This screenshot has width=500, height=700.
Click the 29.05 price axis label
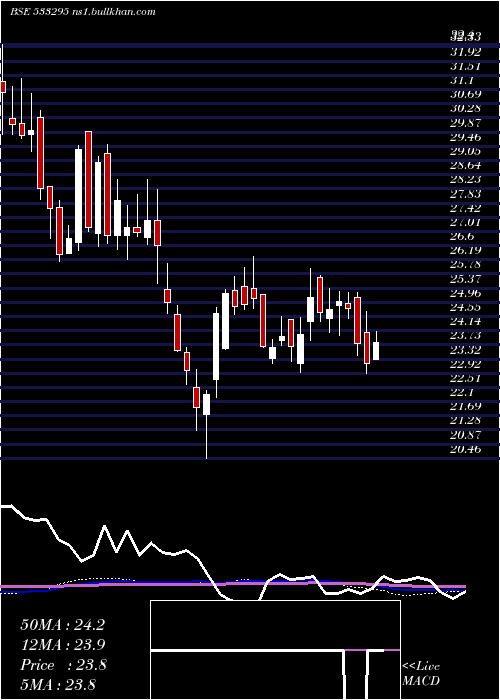[466, 151]
